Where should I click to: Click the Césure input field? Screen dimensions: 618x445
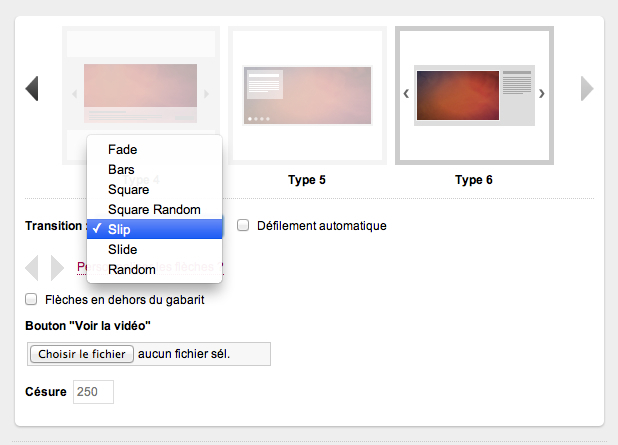(93, 392)
